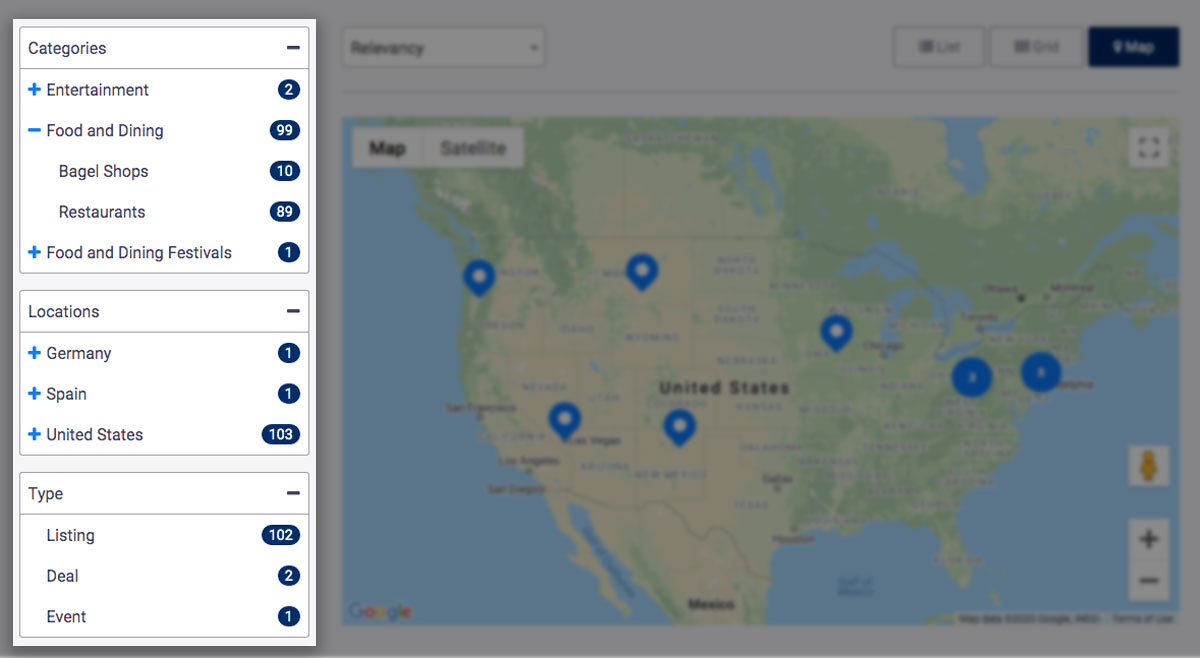
Task: Click the map pin near Las Vegas
Action: (564, 420)
